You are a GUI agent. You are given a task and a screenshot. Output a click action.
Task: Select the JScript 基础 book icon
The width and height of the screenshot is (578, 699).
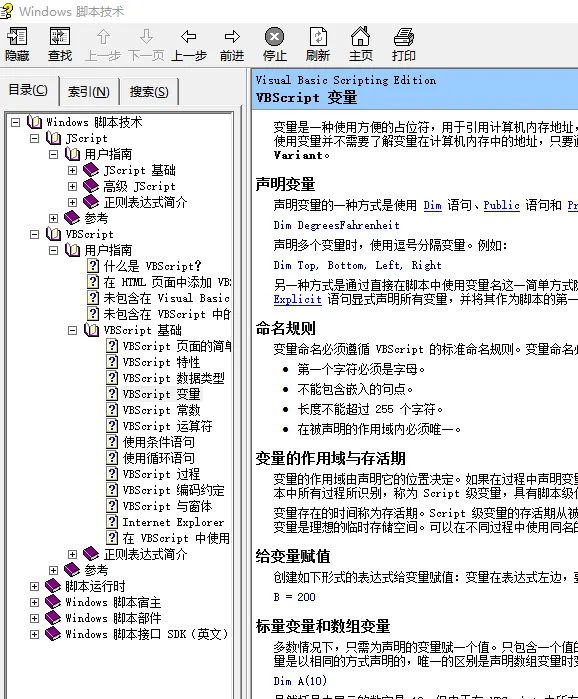[x=91, y=170]
